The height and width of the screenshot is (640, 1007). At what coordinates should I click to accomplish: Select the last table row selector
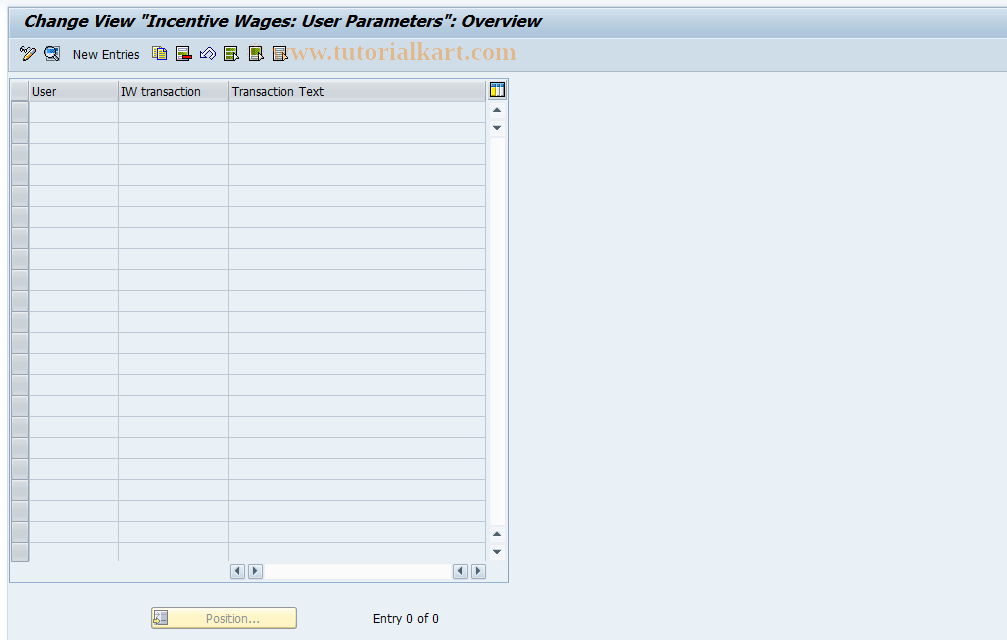(x=20, y=552)
